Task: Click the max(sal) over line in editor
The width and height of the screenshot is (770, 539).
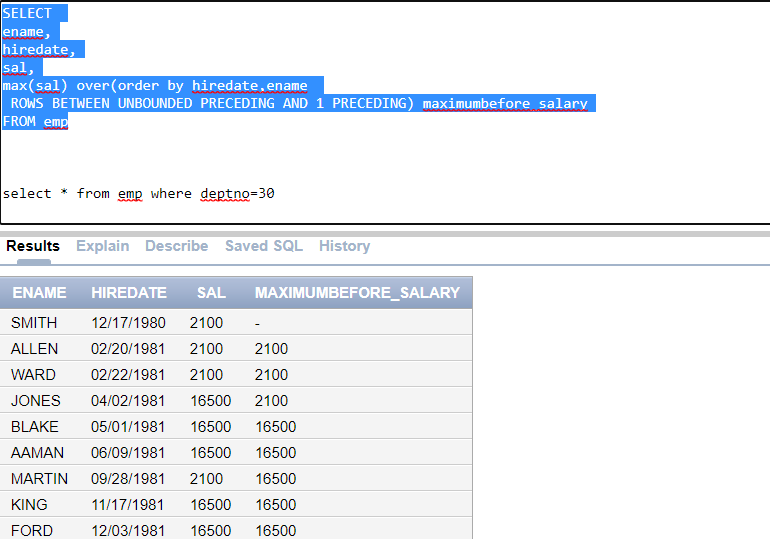Action: (x=155, y=85)
